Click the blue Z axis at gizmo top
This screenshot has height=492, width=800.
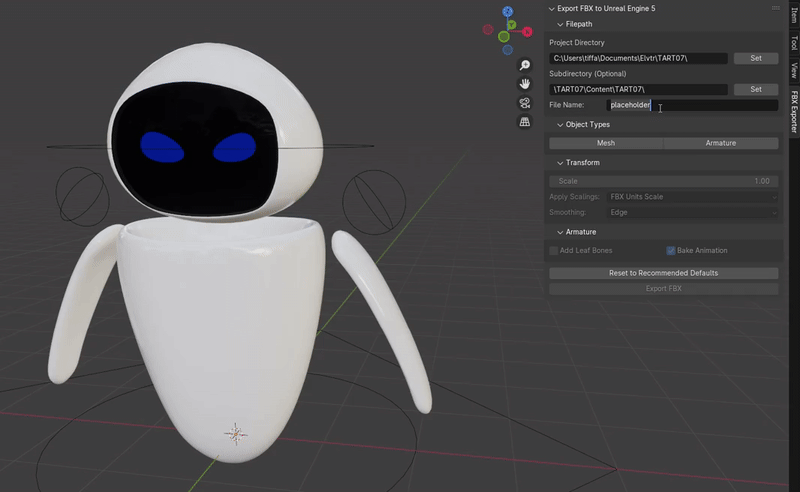[x=508, y=11]
